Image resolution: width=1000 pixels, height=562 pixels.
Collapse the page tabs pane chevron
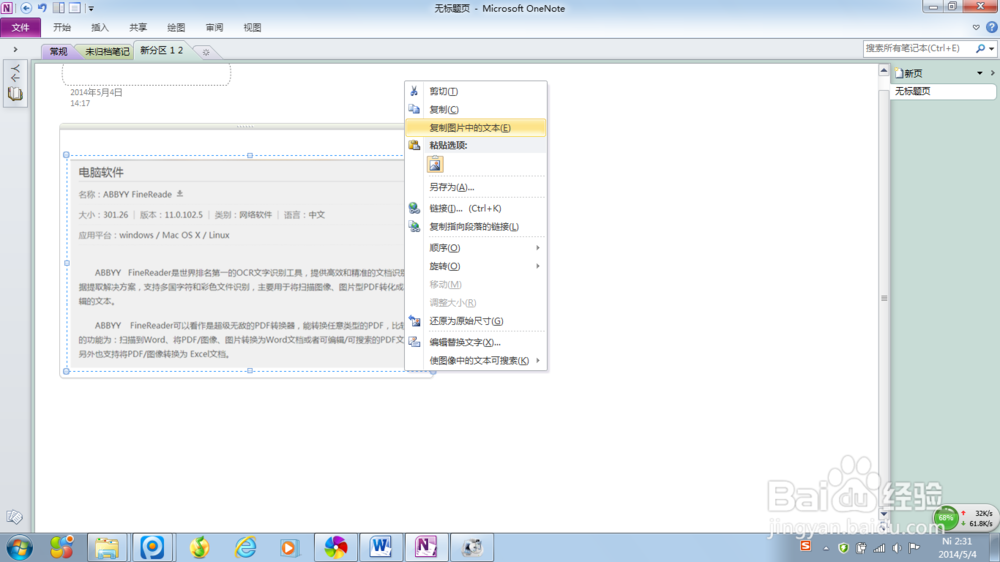(992, 73)
